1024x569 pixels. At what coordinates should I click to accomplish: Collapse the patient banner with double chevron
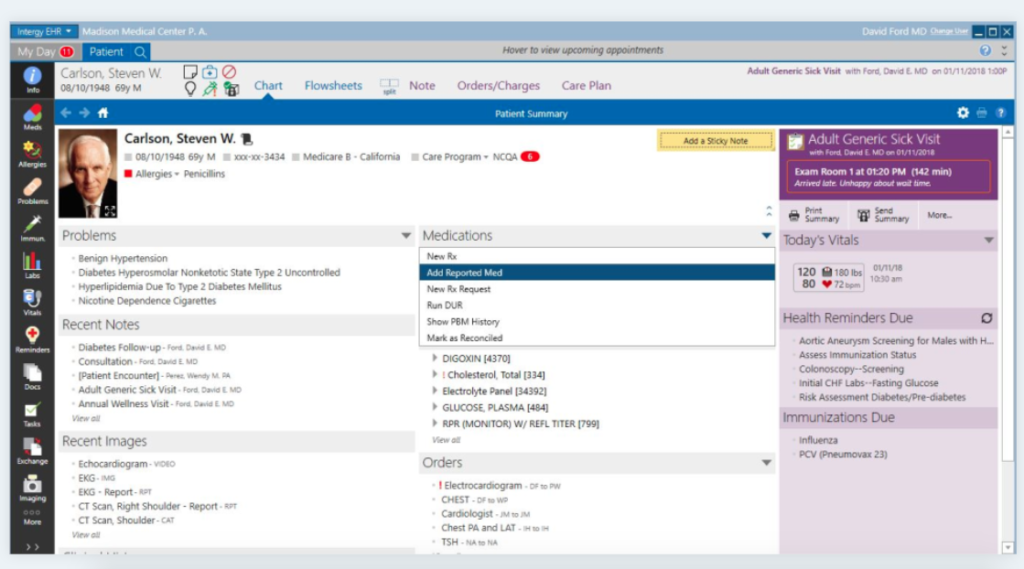pos(769,211)
